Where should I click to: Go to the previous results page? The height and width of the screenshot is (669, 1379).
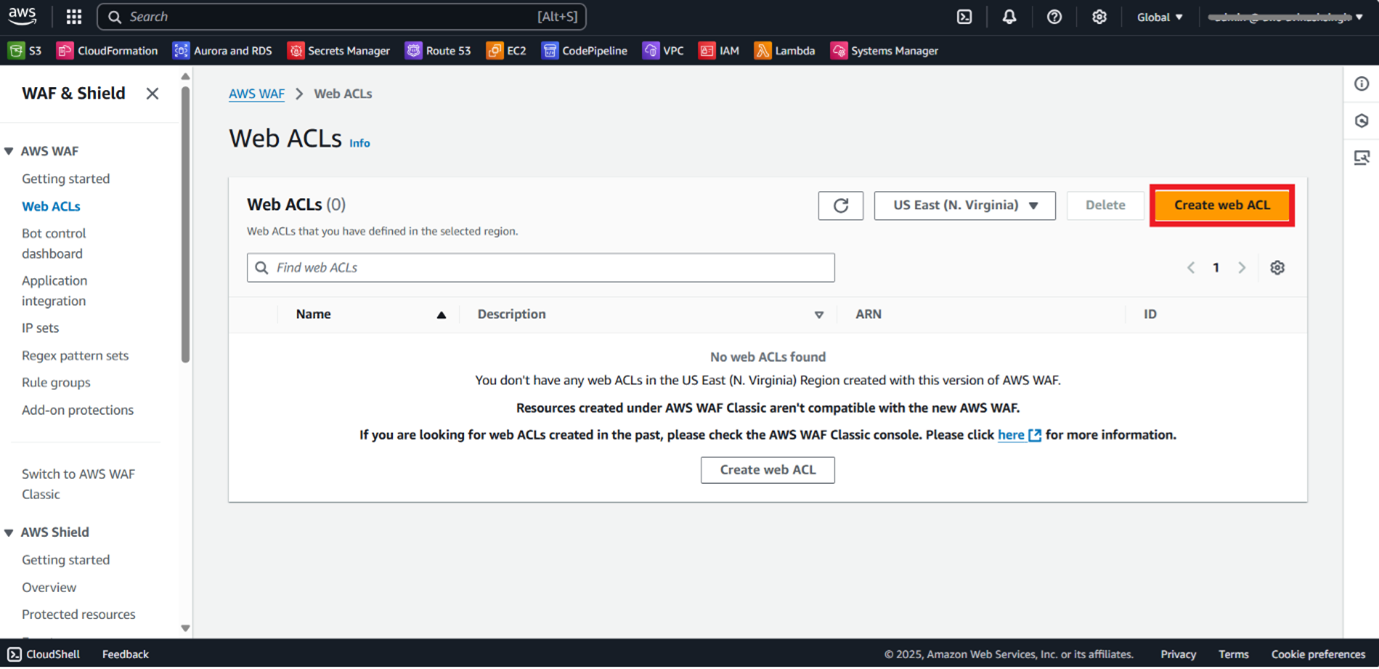(1191, 268)
